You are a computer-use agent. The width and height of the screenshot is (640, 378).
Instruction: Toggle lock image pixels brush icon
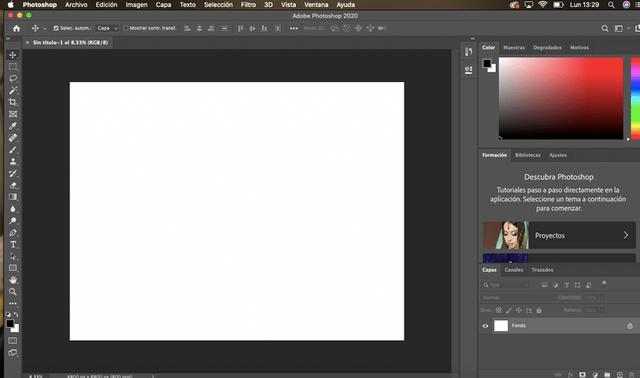[509, 310]
